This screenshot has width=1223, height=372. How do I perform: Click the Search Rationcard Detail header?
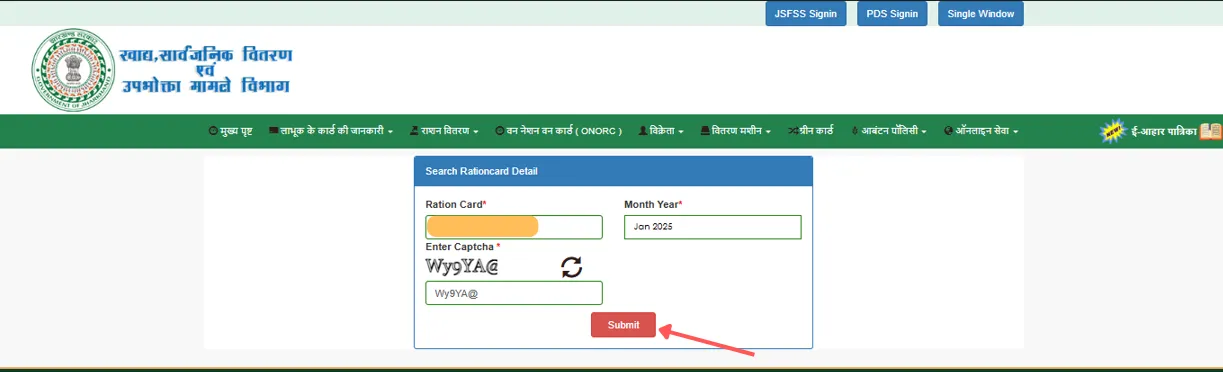click(613, 171)
